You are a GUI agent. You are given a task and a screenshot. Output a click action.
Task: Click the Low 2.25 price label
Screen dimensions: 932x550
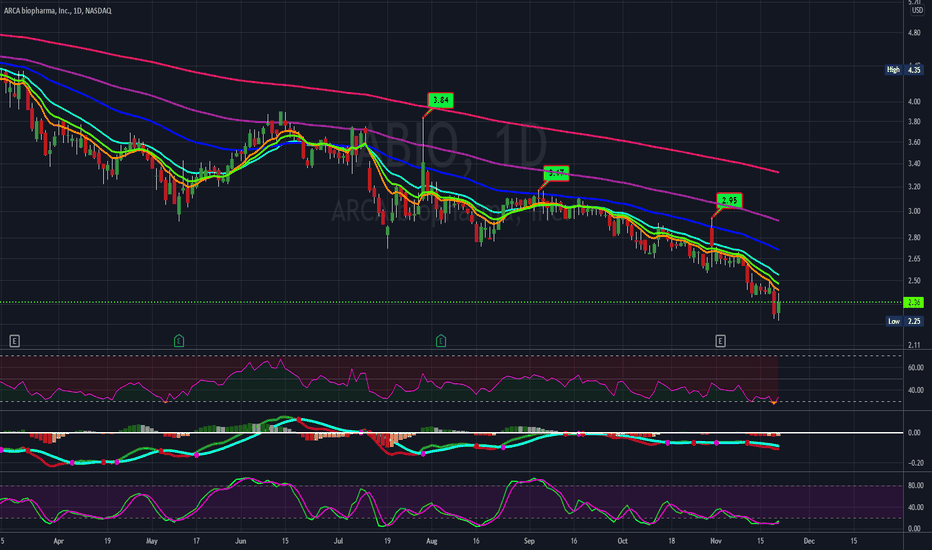point(904,321)
